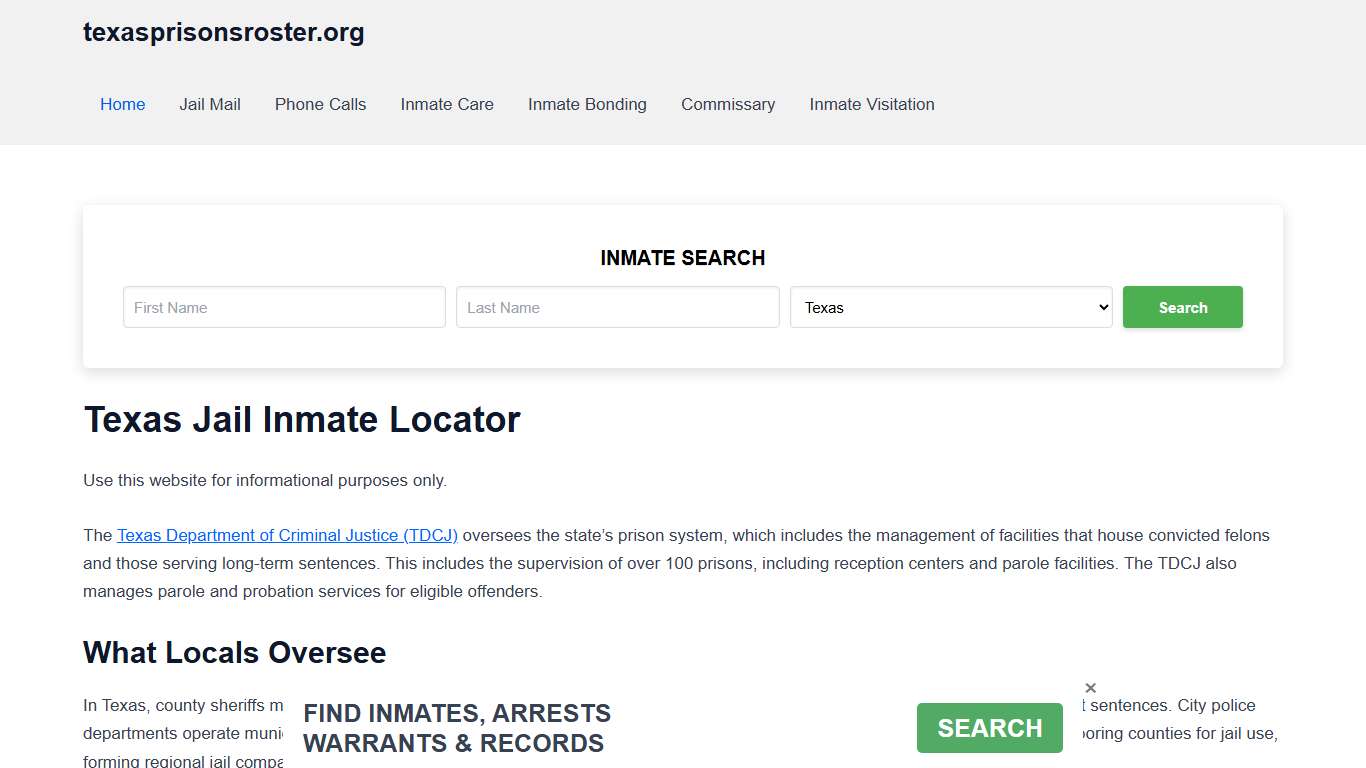1366x768 pixels.
Task: Open the Texas Department of Criminal Justice link
Action: click(x=287, y=535)
